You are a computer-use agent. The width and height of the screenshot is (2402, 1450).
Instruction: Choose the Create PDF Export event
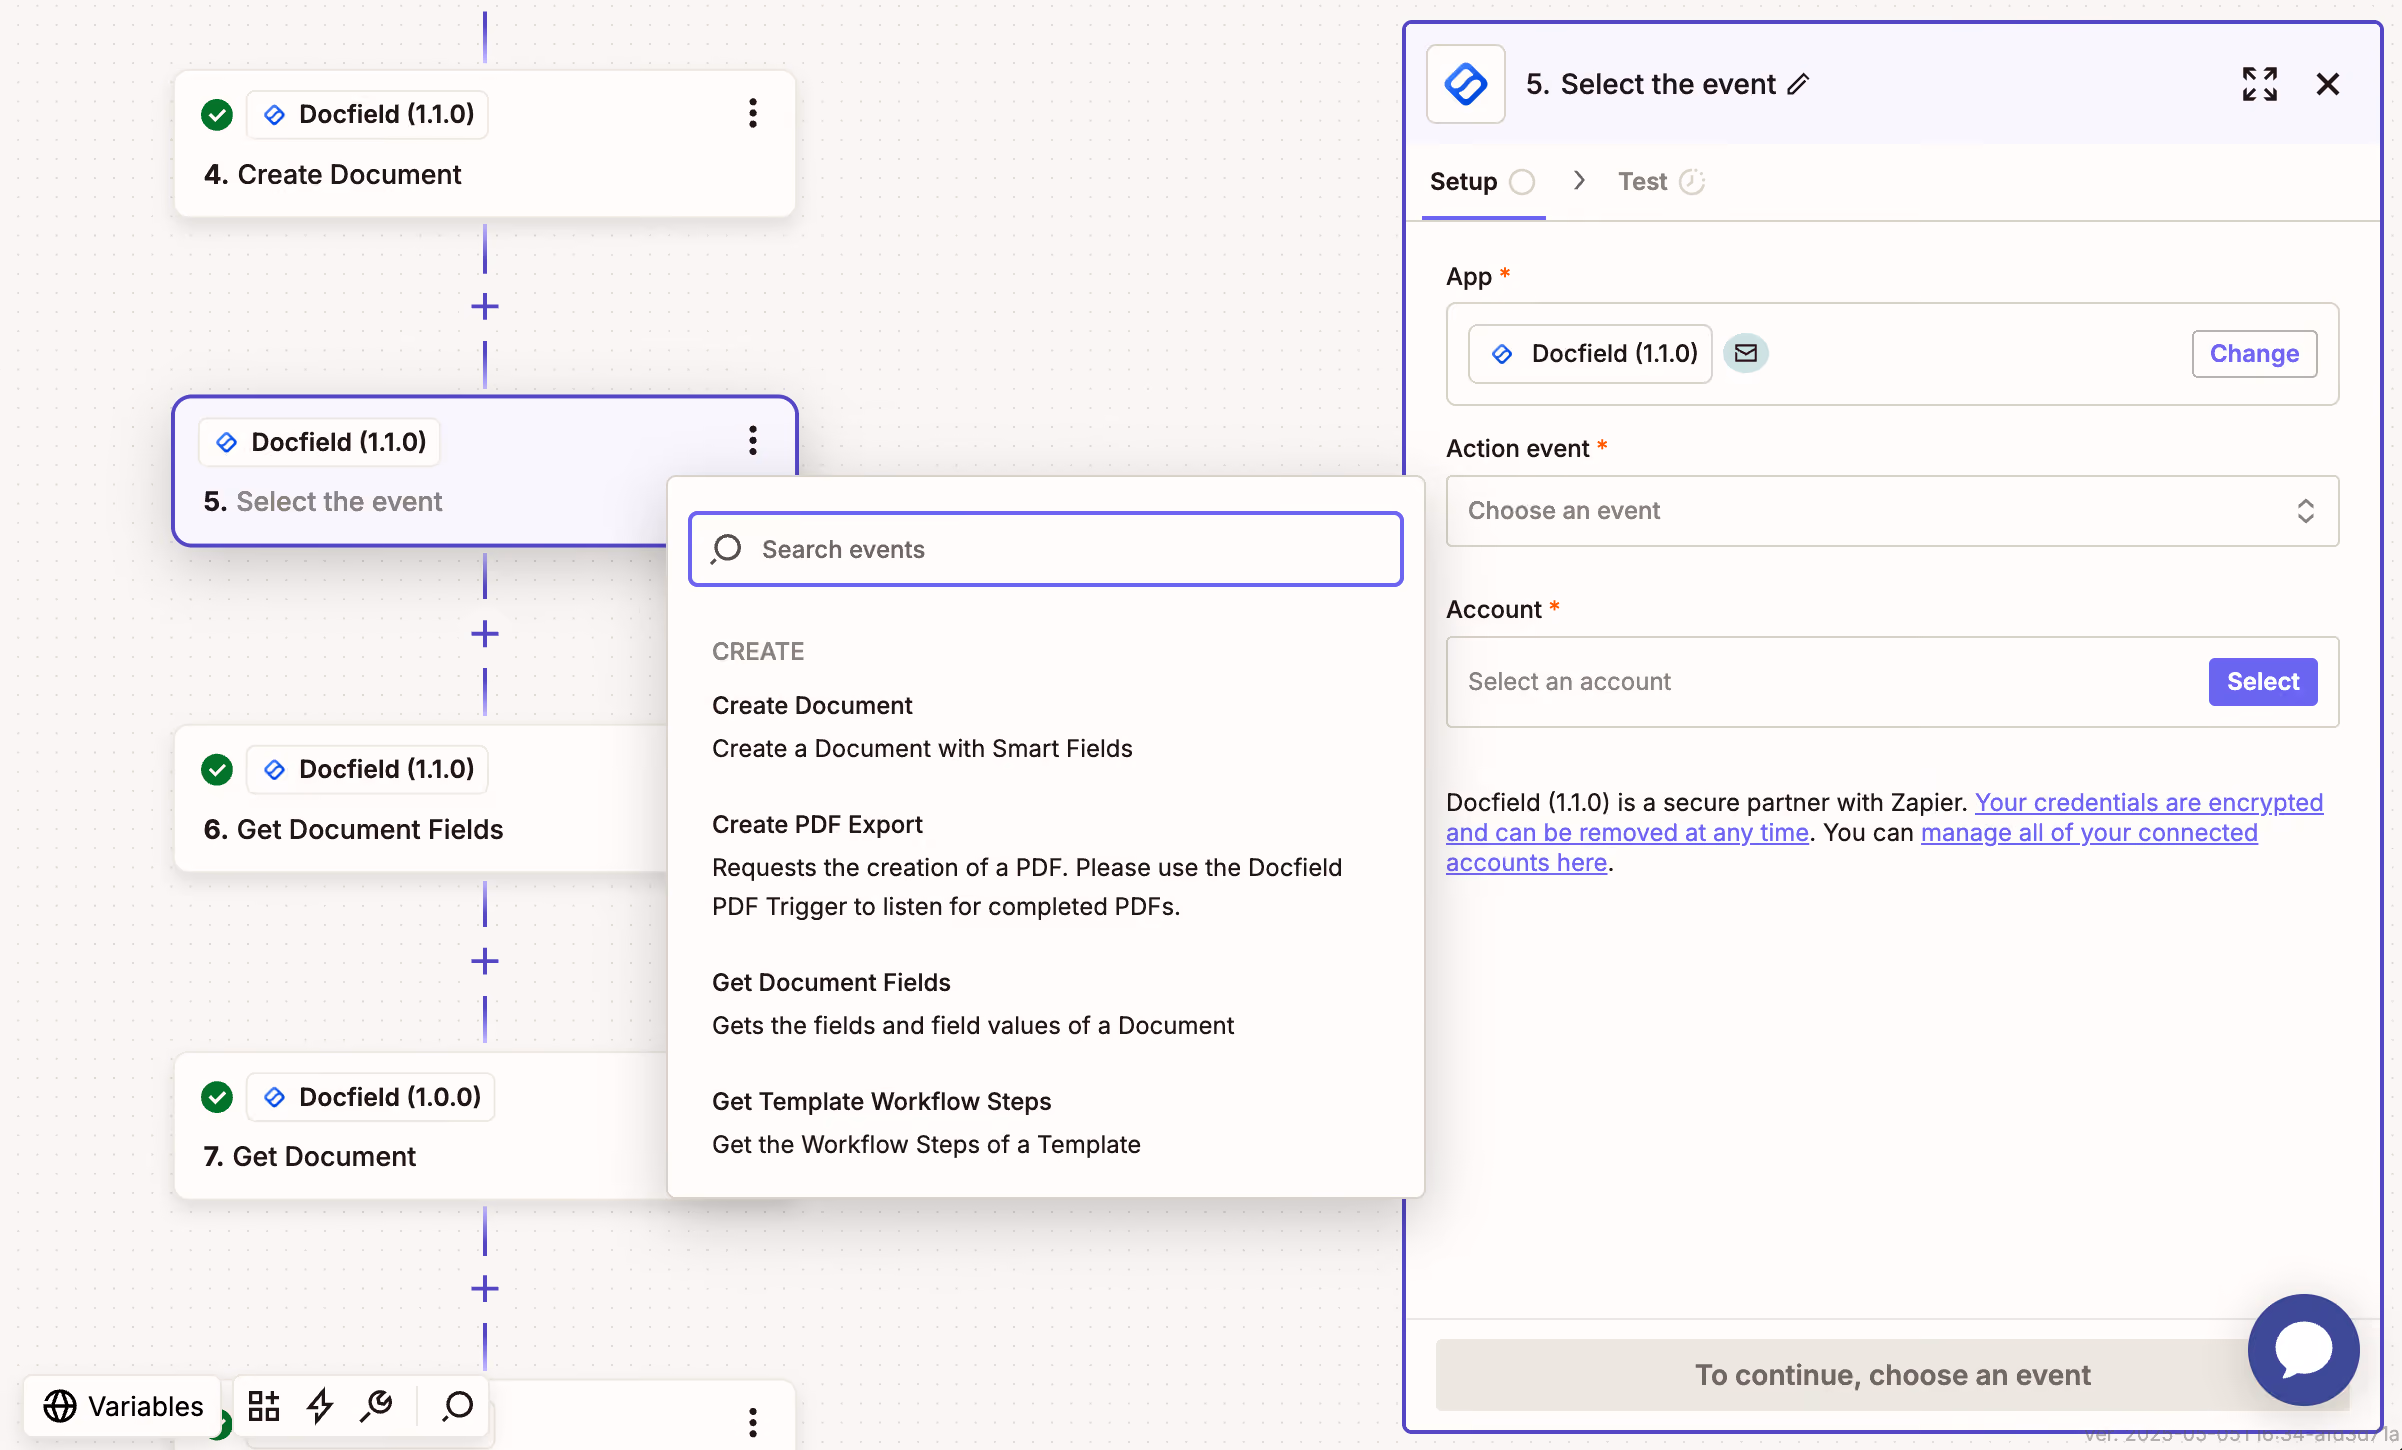(x=1046, y=865)
